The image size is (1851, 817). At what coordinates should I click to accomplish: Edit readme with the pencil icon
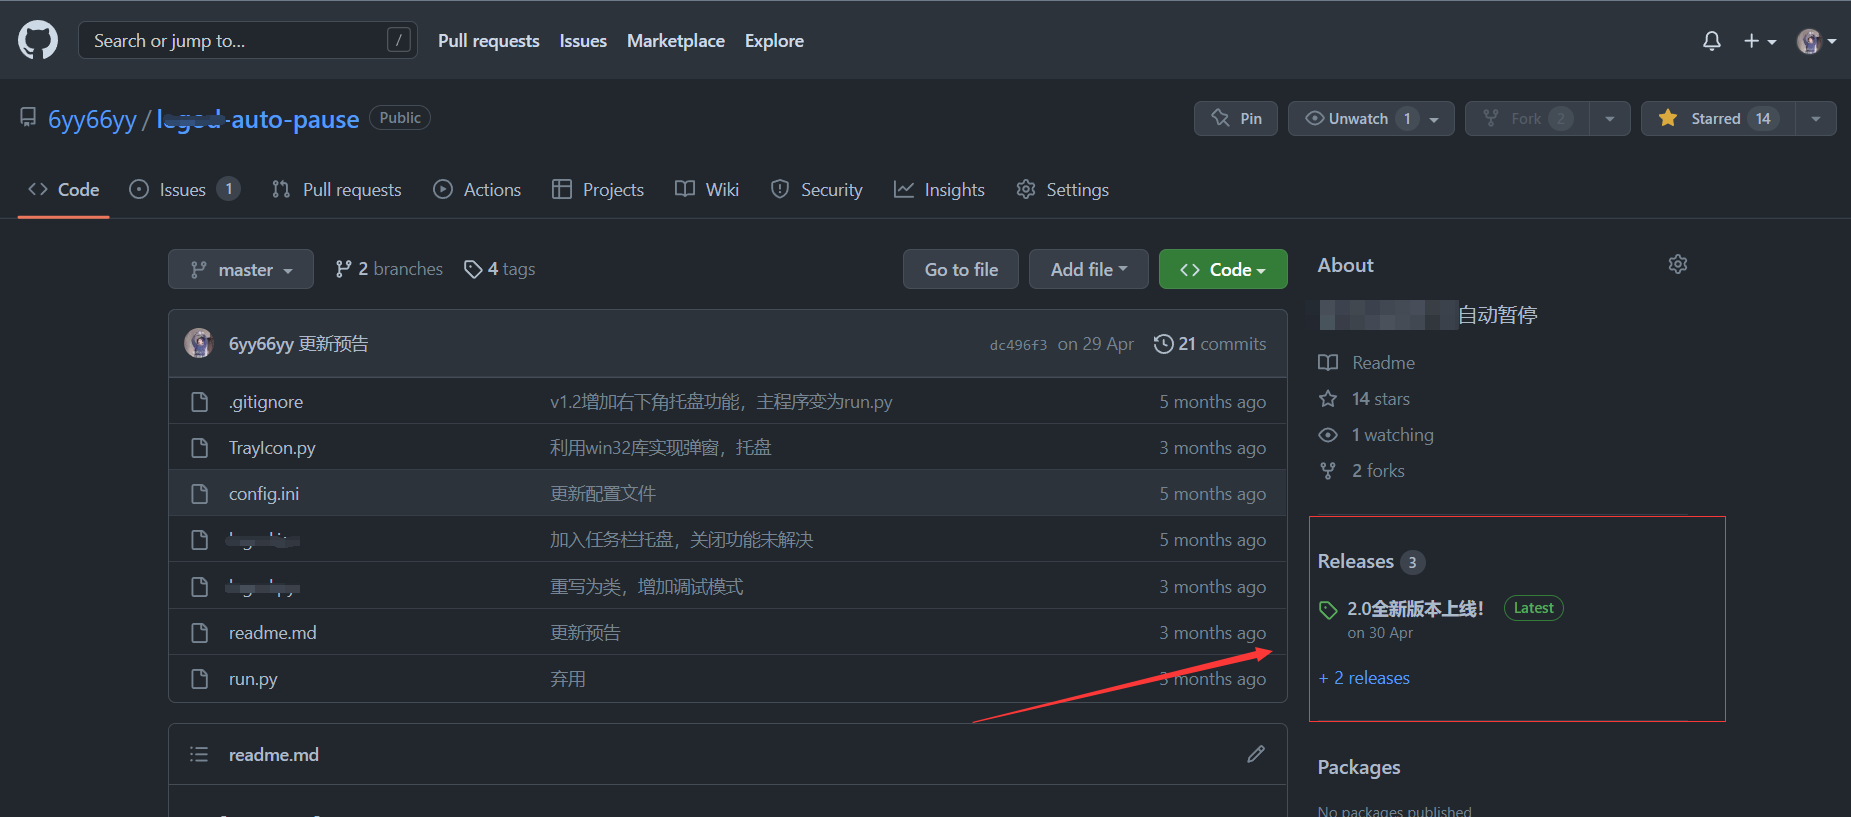[x=1256, y=754]
